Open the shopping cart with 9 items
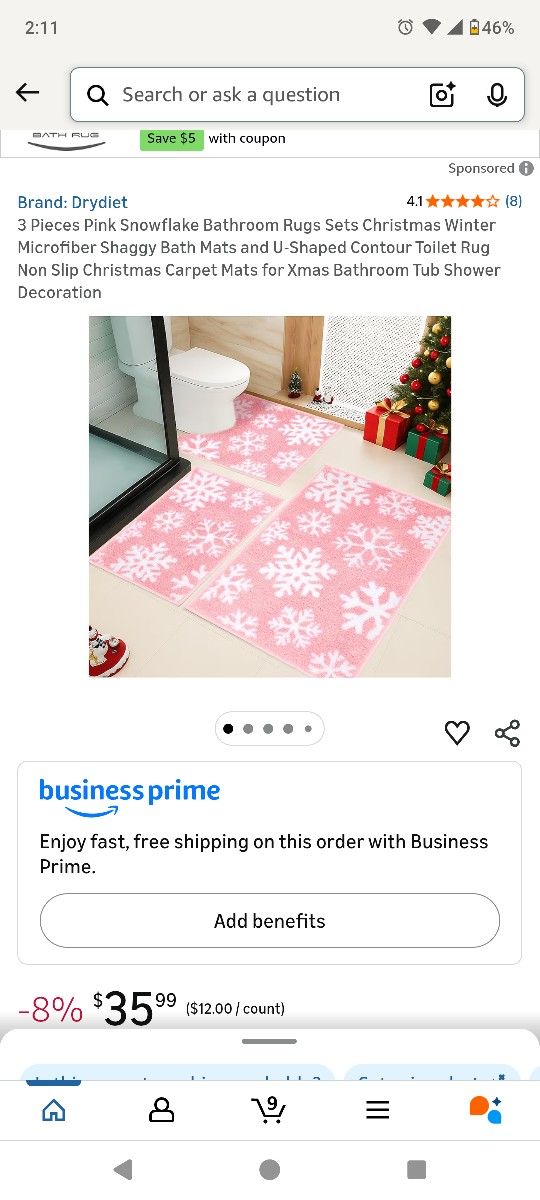 point(268,1110)
